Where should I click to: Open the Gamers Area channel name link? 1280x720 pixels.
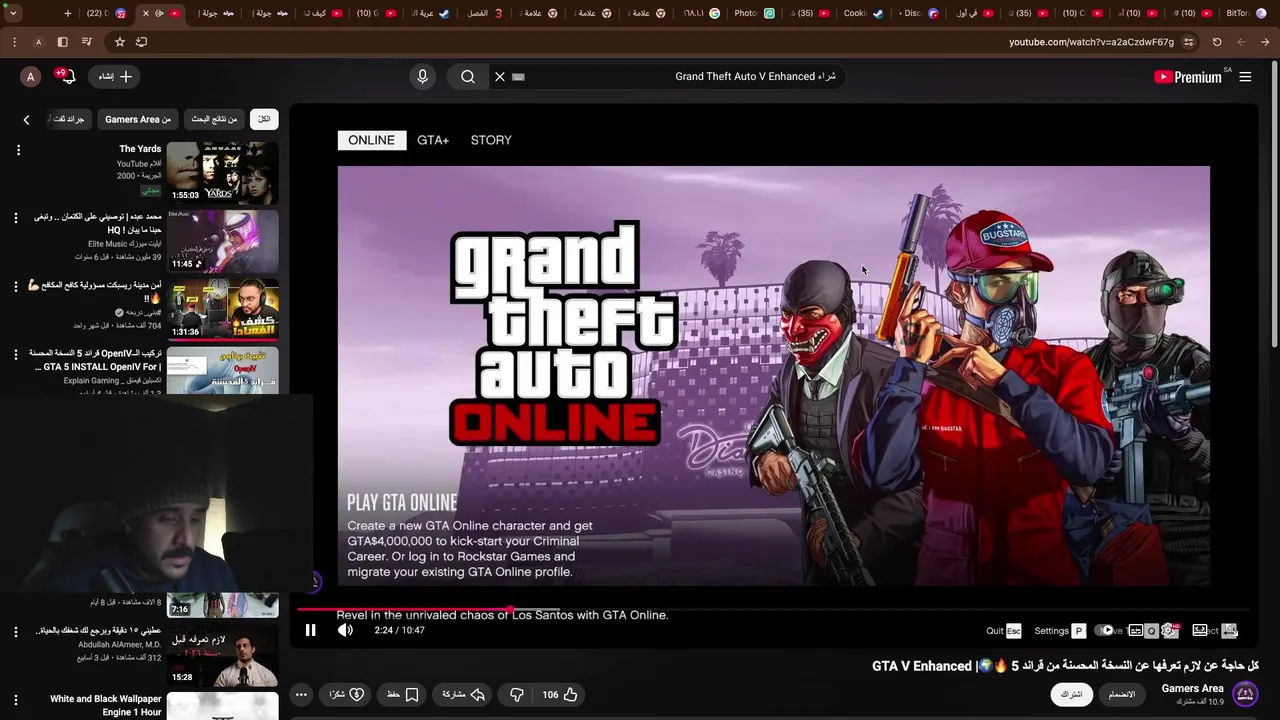(1192, 688)
